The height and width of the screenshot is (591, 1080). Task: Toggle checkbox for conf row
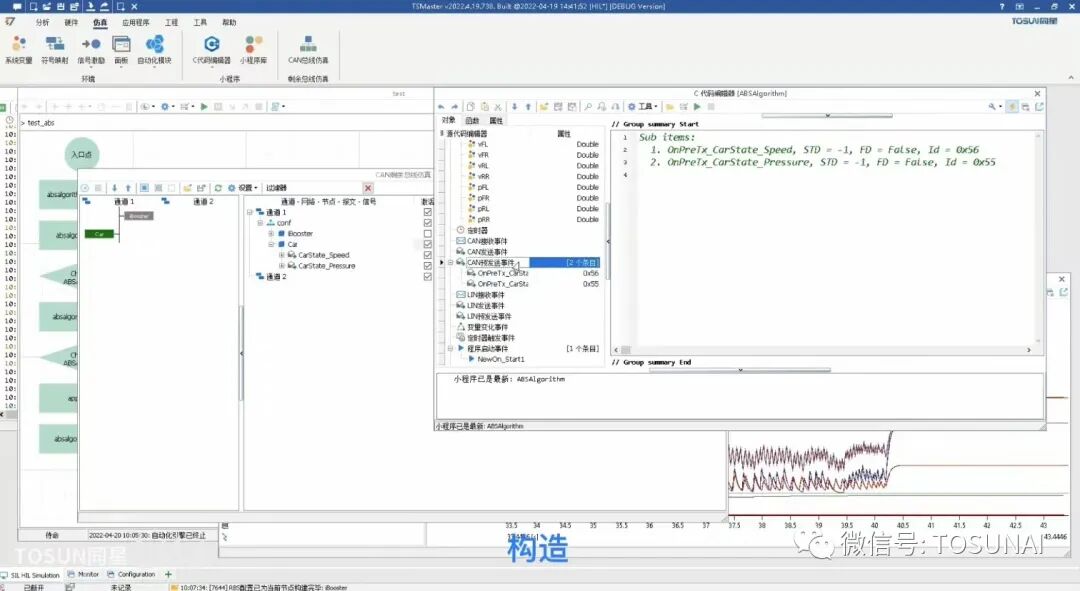click(428, 222)
